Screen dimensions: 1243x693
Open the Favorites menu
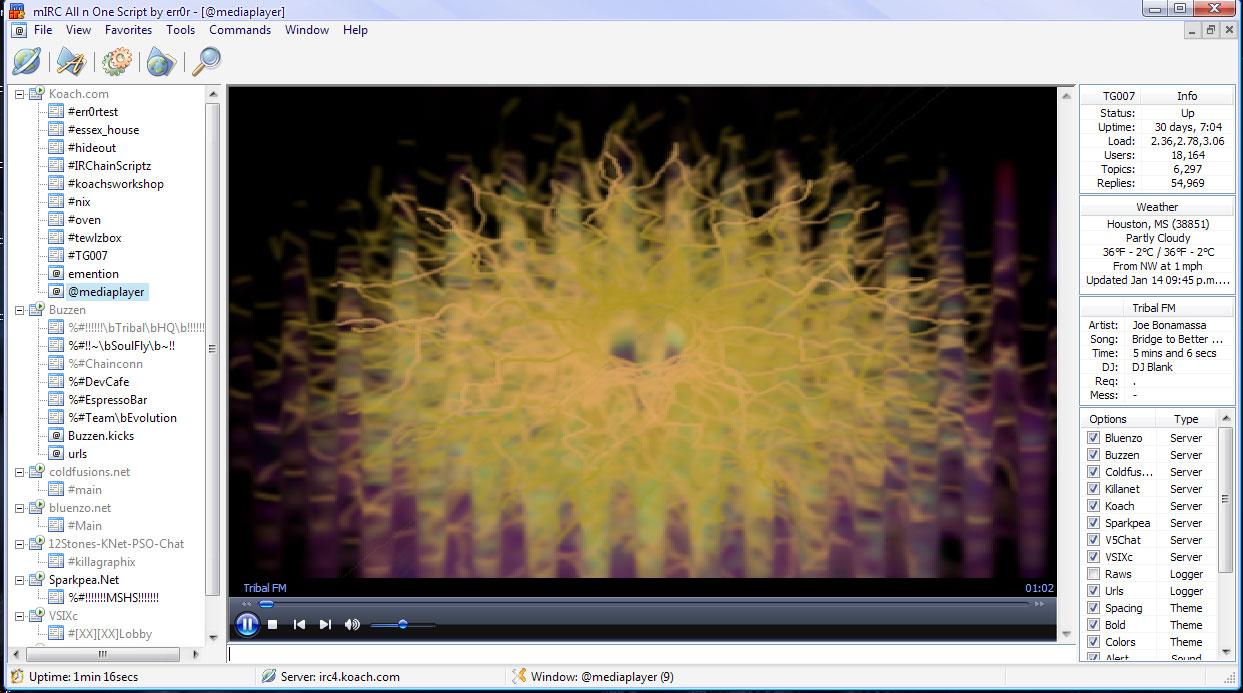[x=128, y=30]
